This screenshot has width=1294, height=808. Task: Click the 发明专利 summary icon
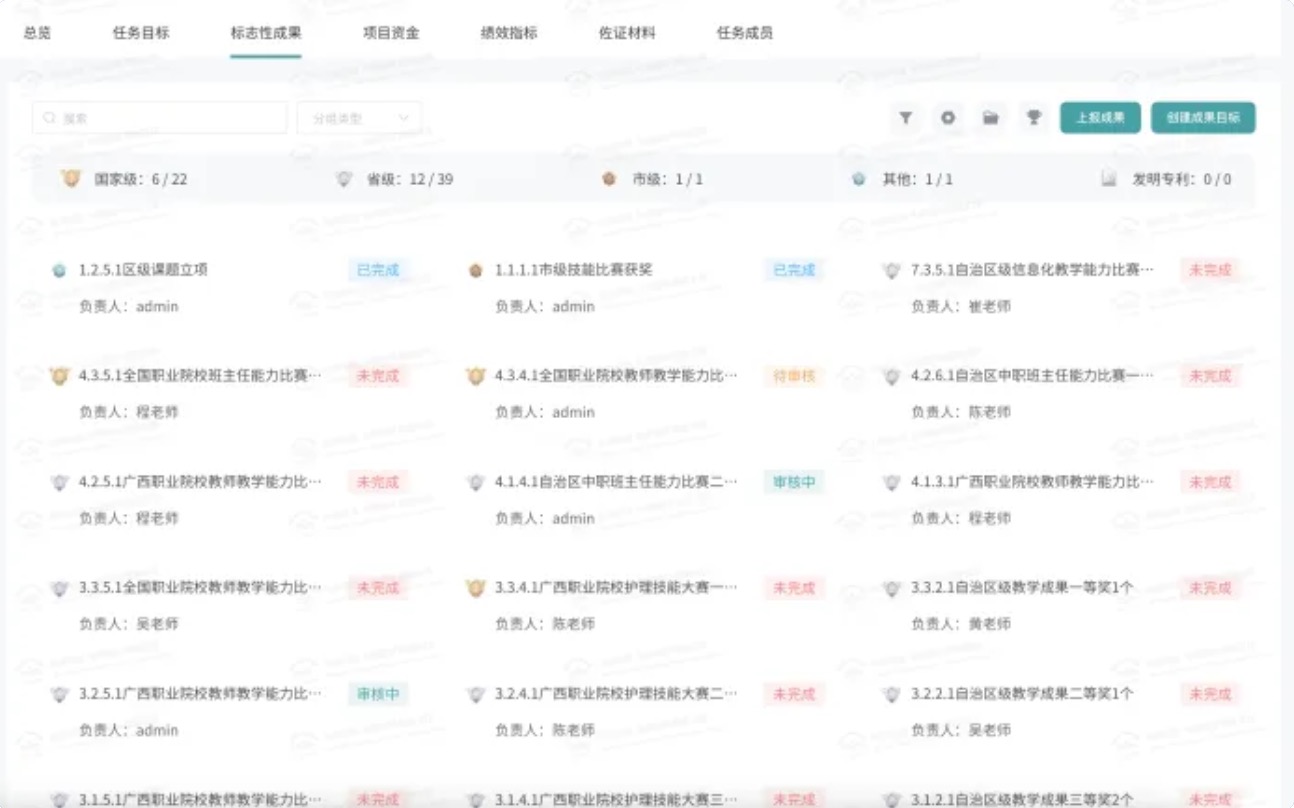click(x=1108, y=180)
